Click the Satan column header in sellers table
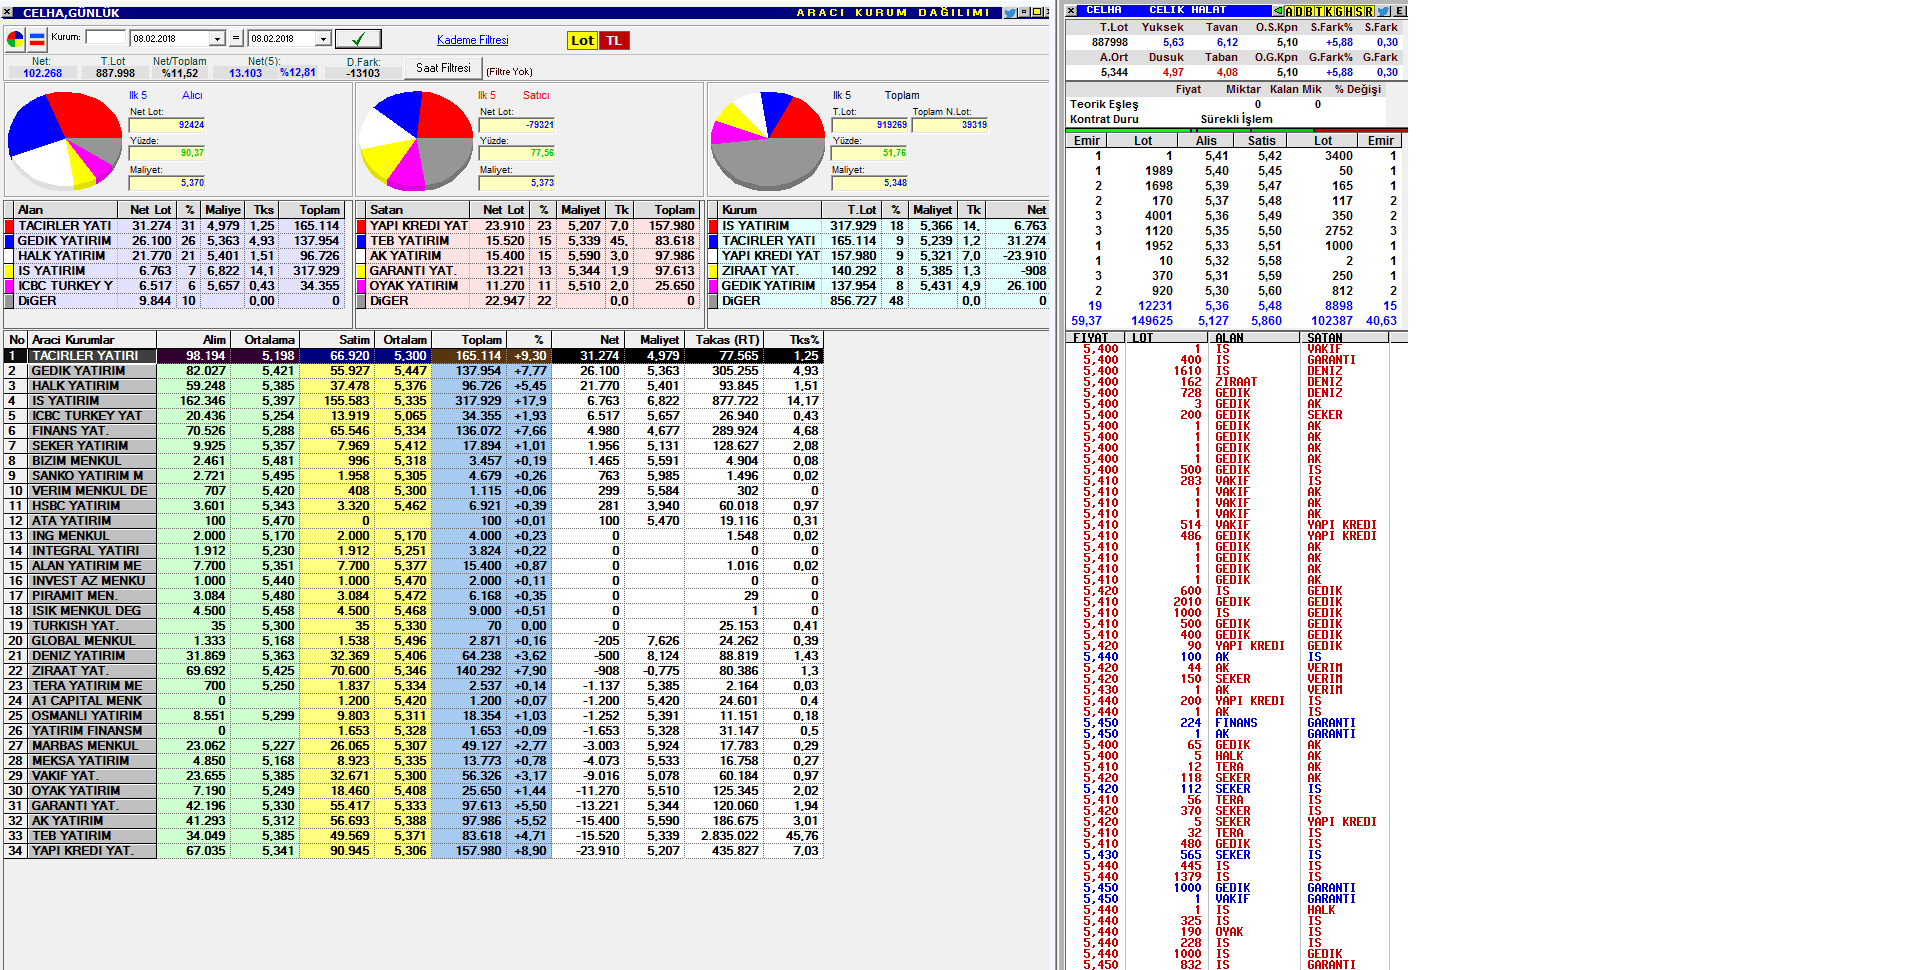This screenshot has width=1914, height=970. [x=418, y=210]
